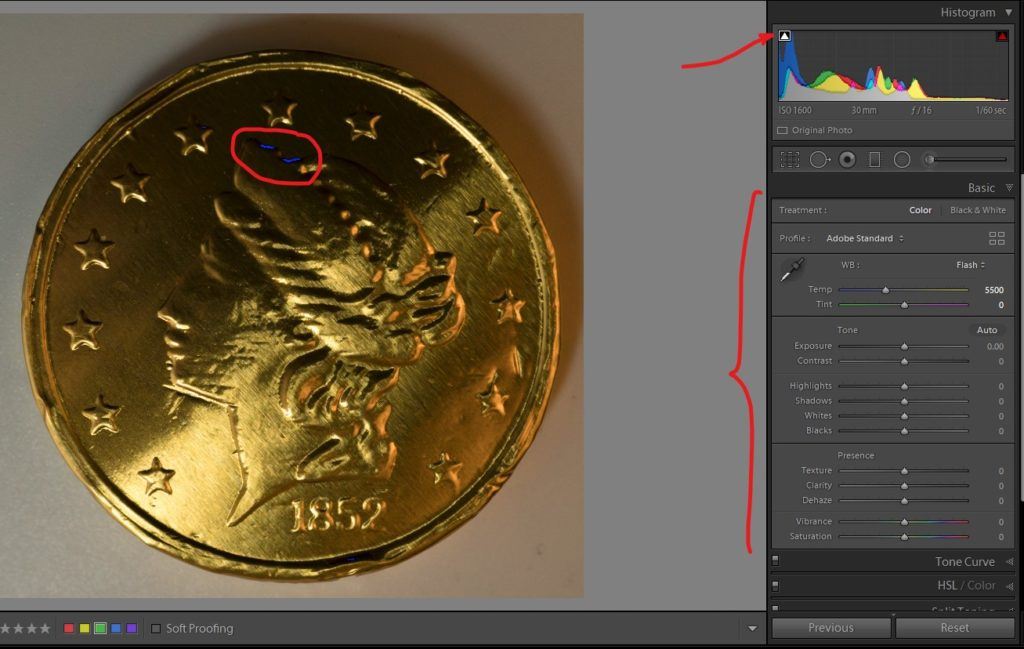This screenshot has width=1024, height=649.
Task: Collapse the Histogram panel
Action: click(x=1007, y=13)
